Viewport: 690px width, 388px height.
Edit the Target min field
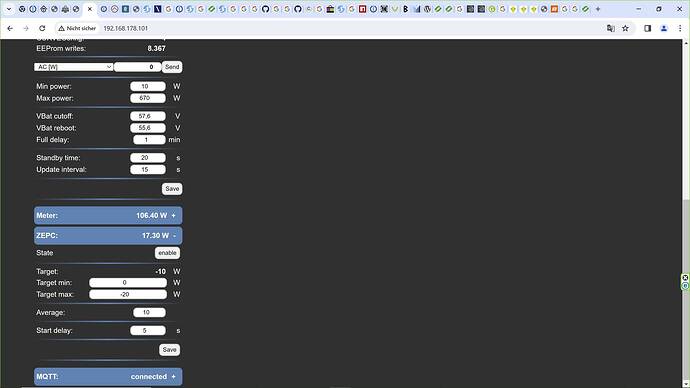pos(128,282)
